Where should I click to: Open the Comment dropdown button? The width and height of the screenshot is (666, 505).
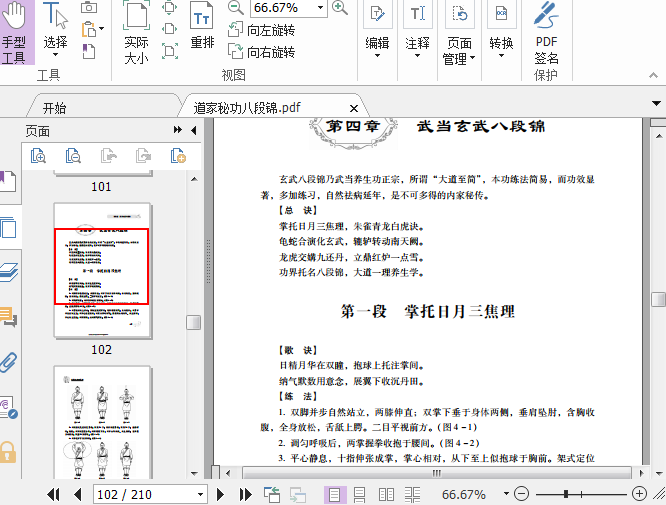[418, 30]
